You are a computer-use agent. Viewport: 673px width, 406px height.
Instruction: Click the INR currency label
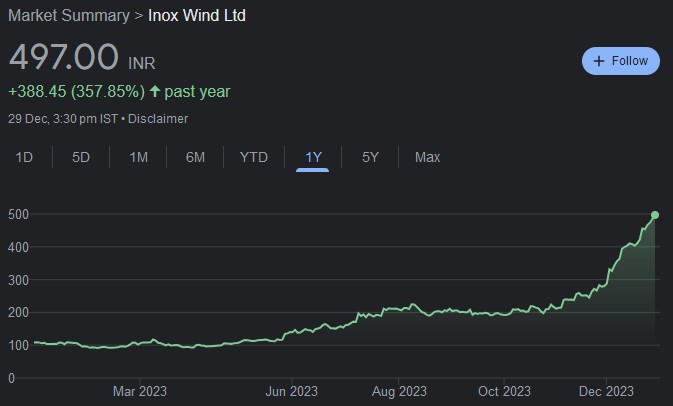pyautogui.click(x=142, y=63)
